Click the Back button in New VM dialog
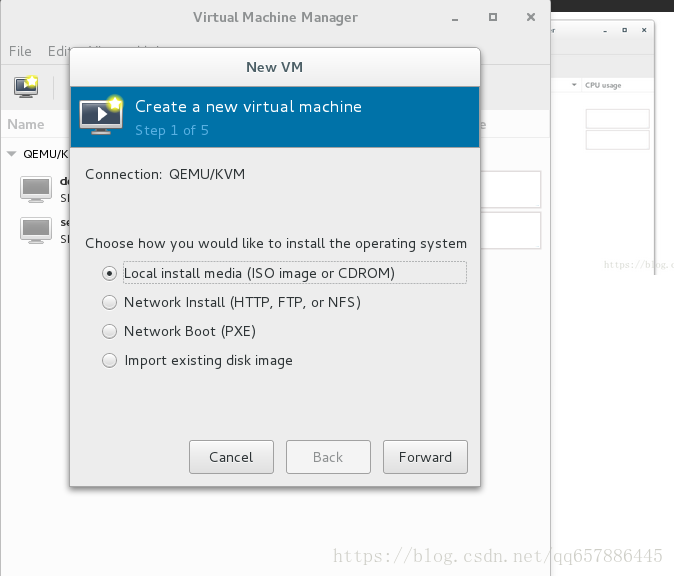Viewport: 674px width, 576px height. [x=328, y=457]
